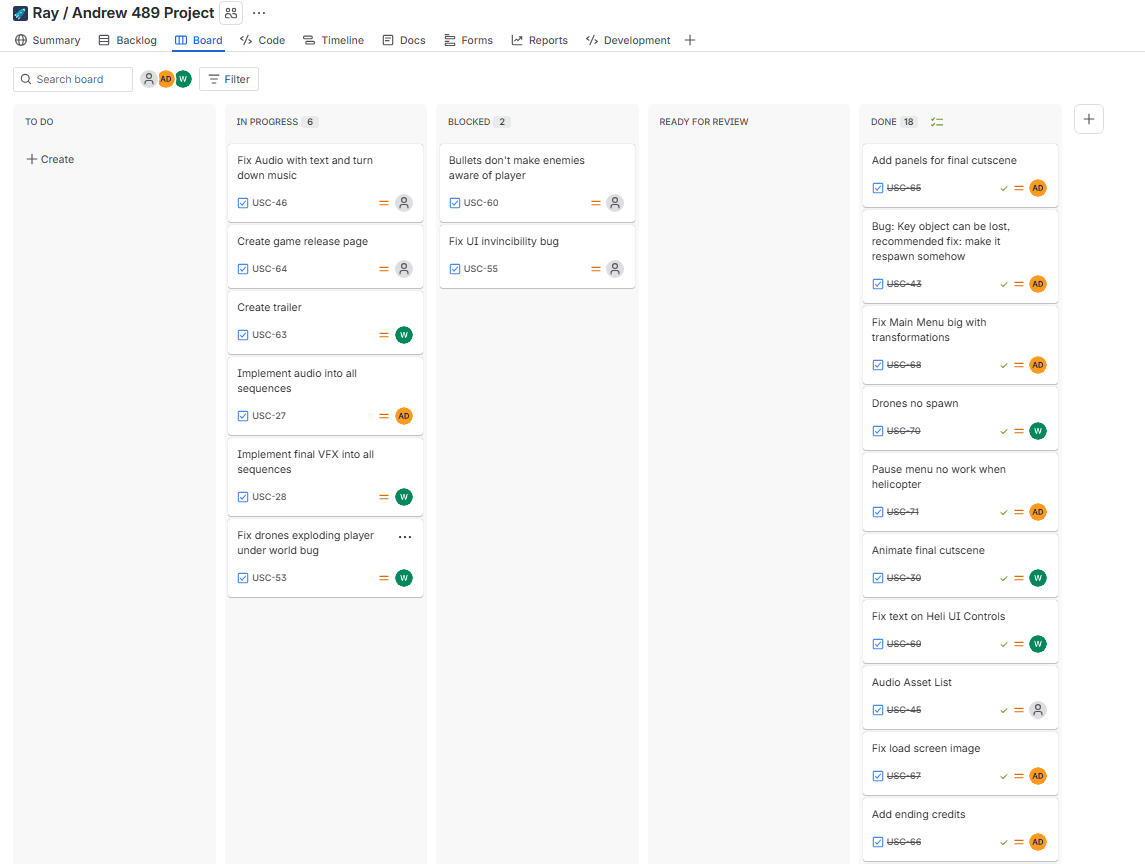Image resolution: width=1145 pixels, height=864 pixels.
Task: Open issue key USC-60 link
Action: [481, 203]
